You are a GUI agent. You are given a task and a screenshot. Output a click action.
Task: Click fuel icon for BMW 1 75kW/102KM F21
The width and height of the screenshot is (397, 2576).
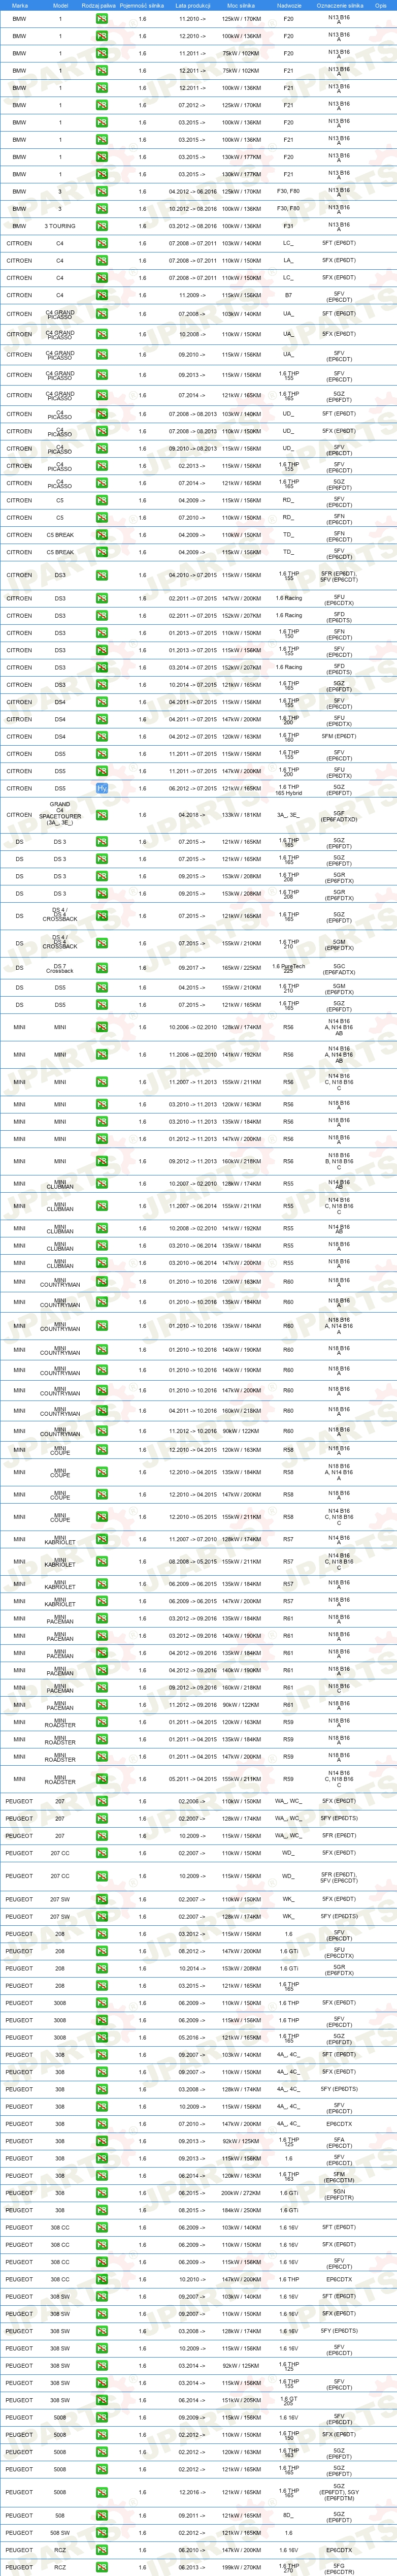pos(102,71)
